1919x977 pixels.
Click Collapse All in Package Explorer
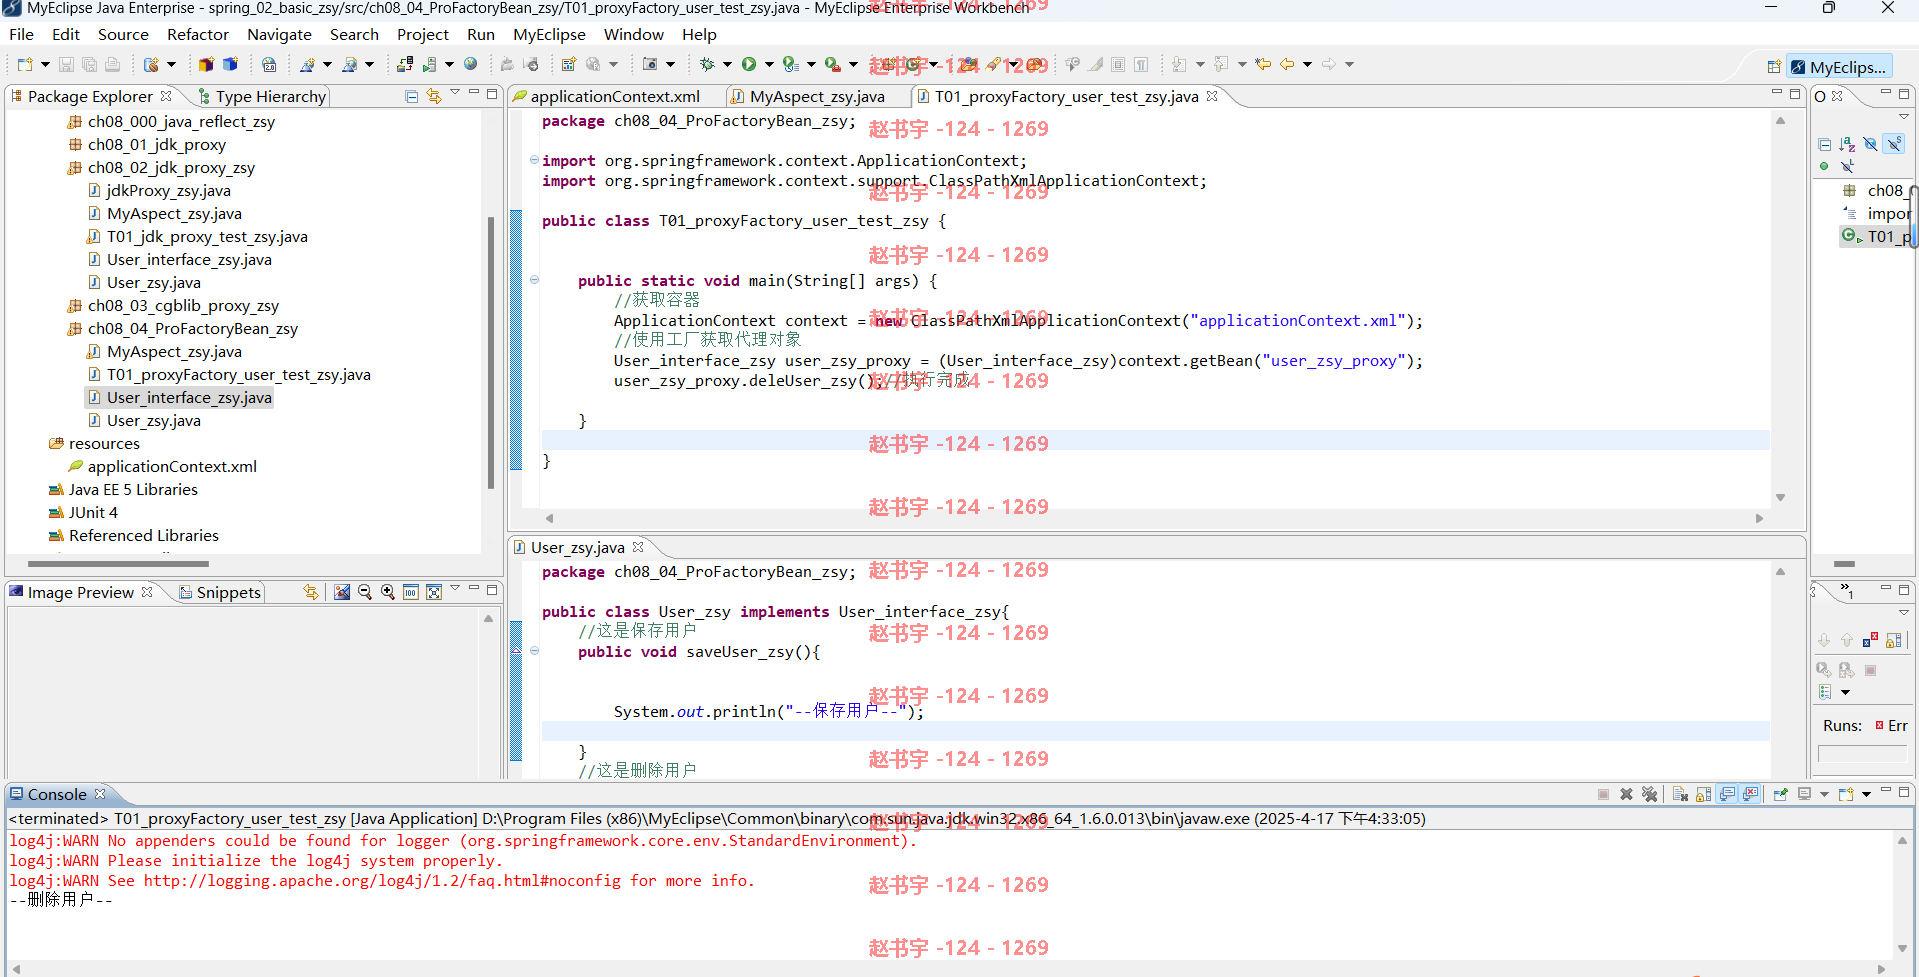411,96
